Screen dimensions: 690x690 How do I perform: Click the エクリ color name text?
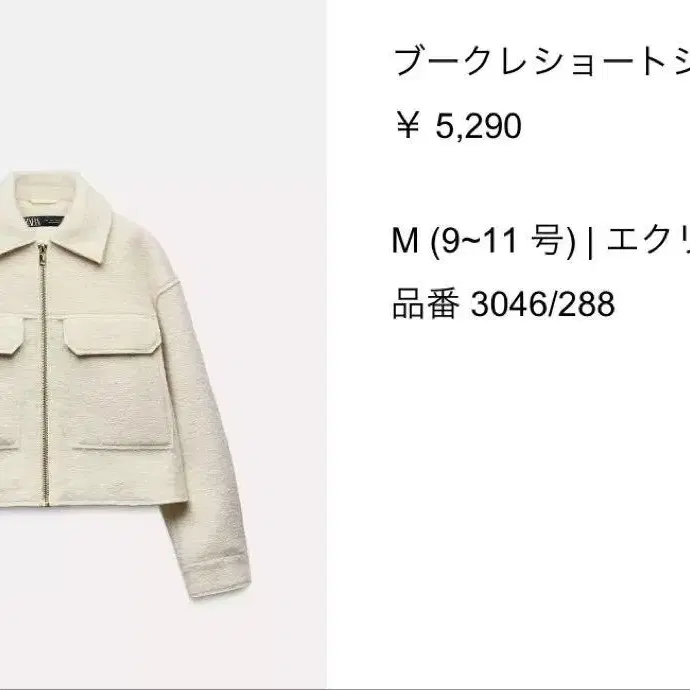point(648,240)
